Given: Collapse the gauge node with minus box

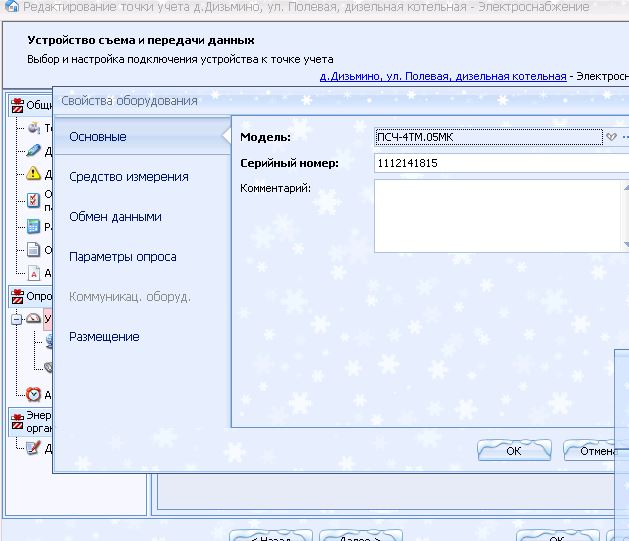Looking at the screenshot, I should pos(16,319).
